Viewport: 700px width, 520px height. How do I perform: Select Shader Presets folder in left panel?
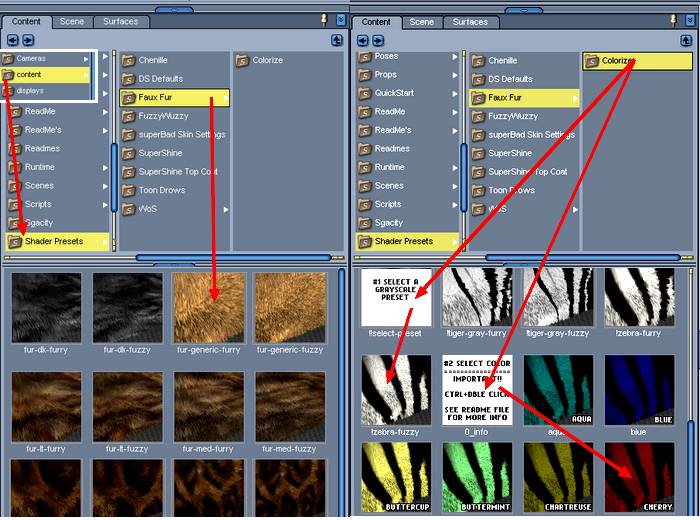[58, 241]
